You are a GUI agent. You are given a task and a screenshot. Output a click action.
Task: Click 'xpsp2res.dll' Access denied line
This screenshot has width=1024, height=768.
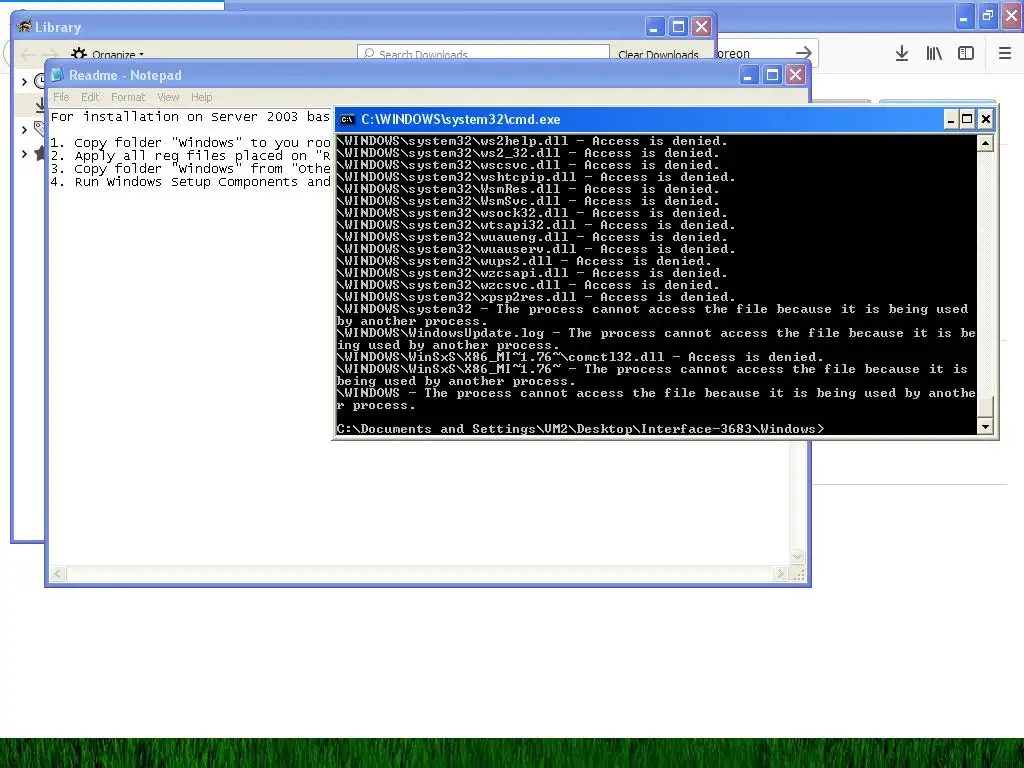(536, 297)
